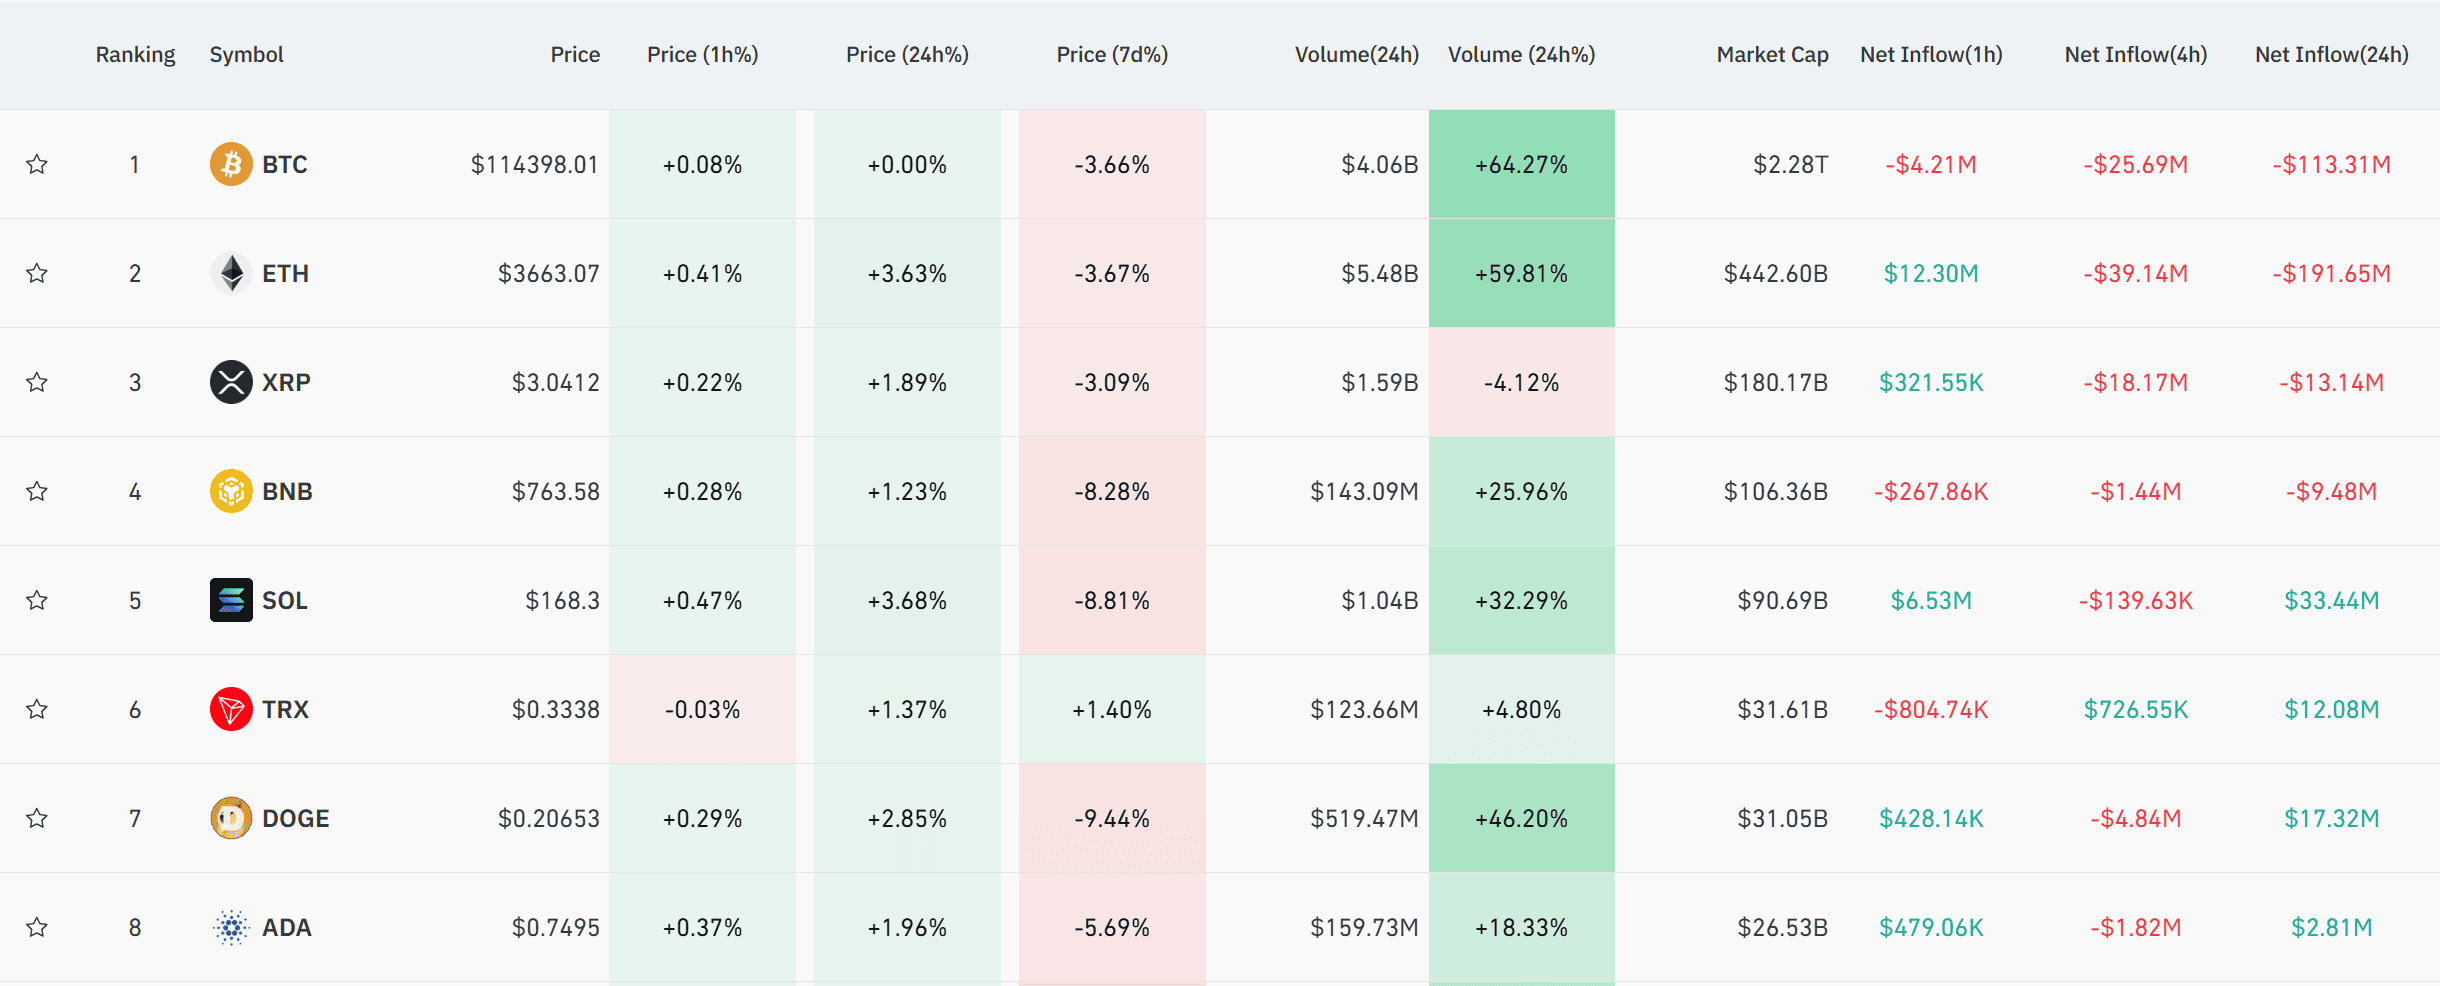Open the TRX symbol link
Viewport: 2440px width, 986px height.
285,709
